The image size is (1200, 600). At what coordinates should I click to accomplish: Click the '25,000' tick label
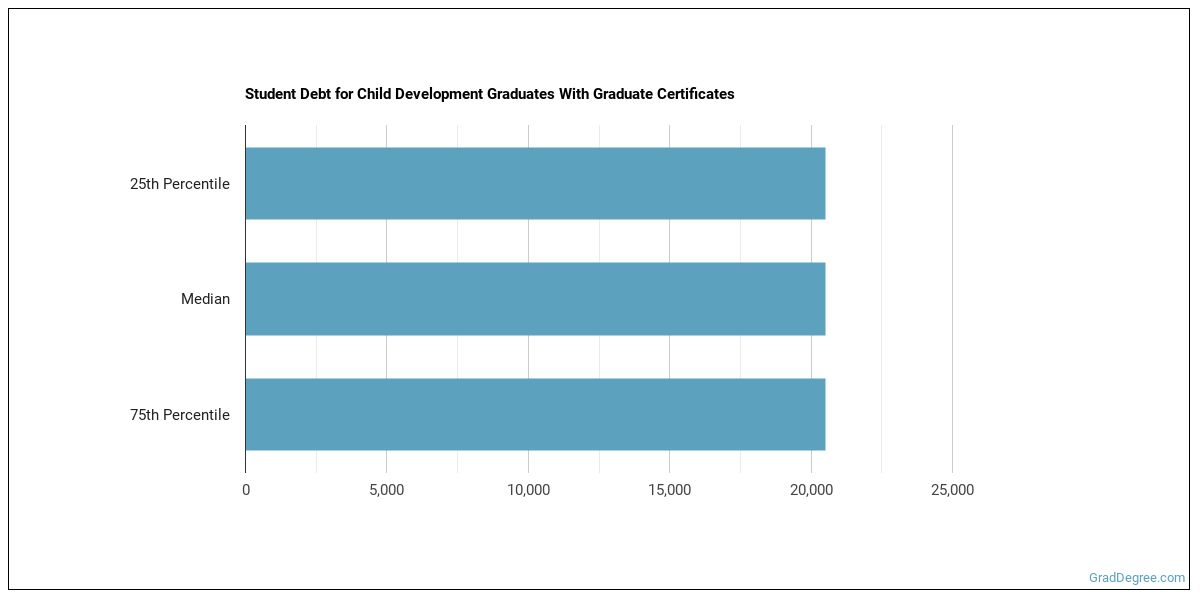pos(952,490)
